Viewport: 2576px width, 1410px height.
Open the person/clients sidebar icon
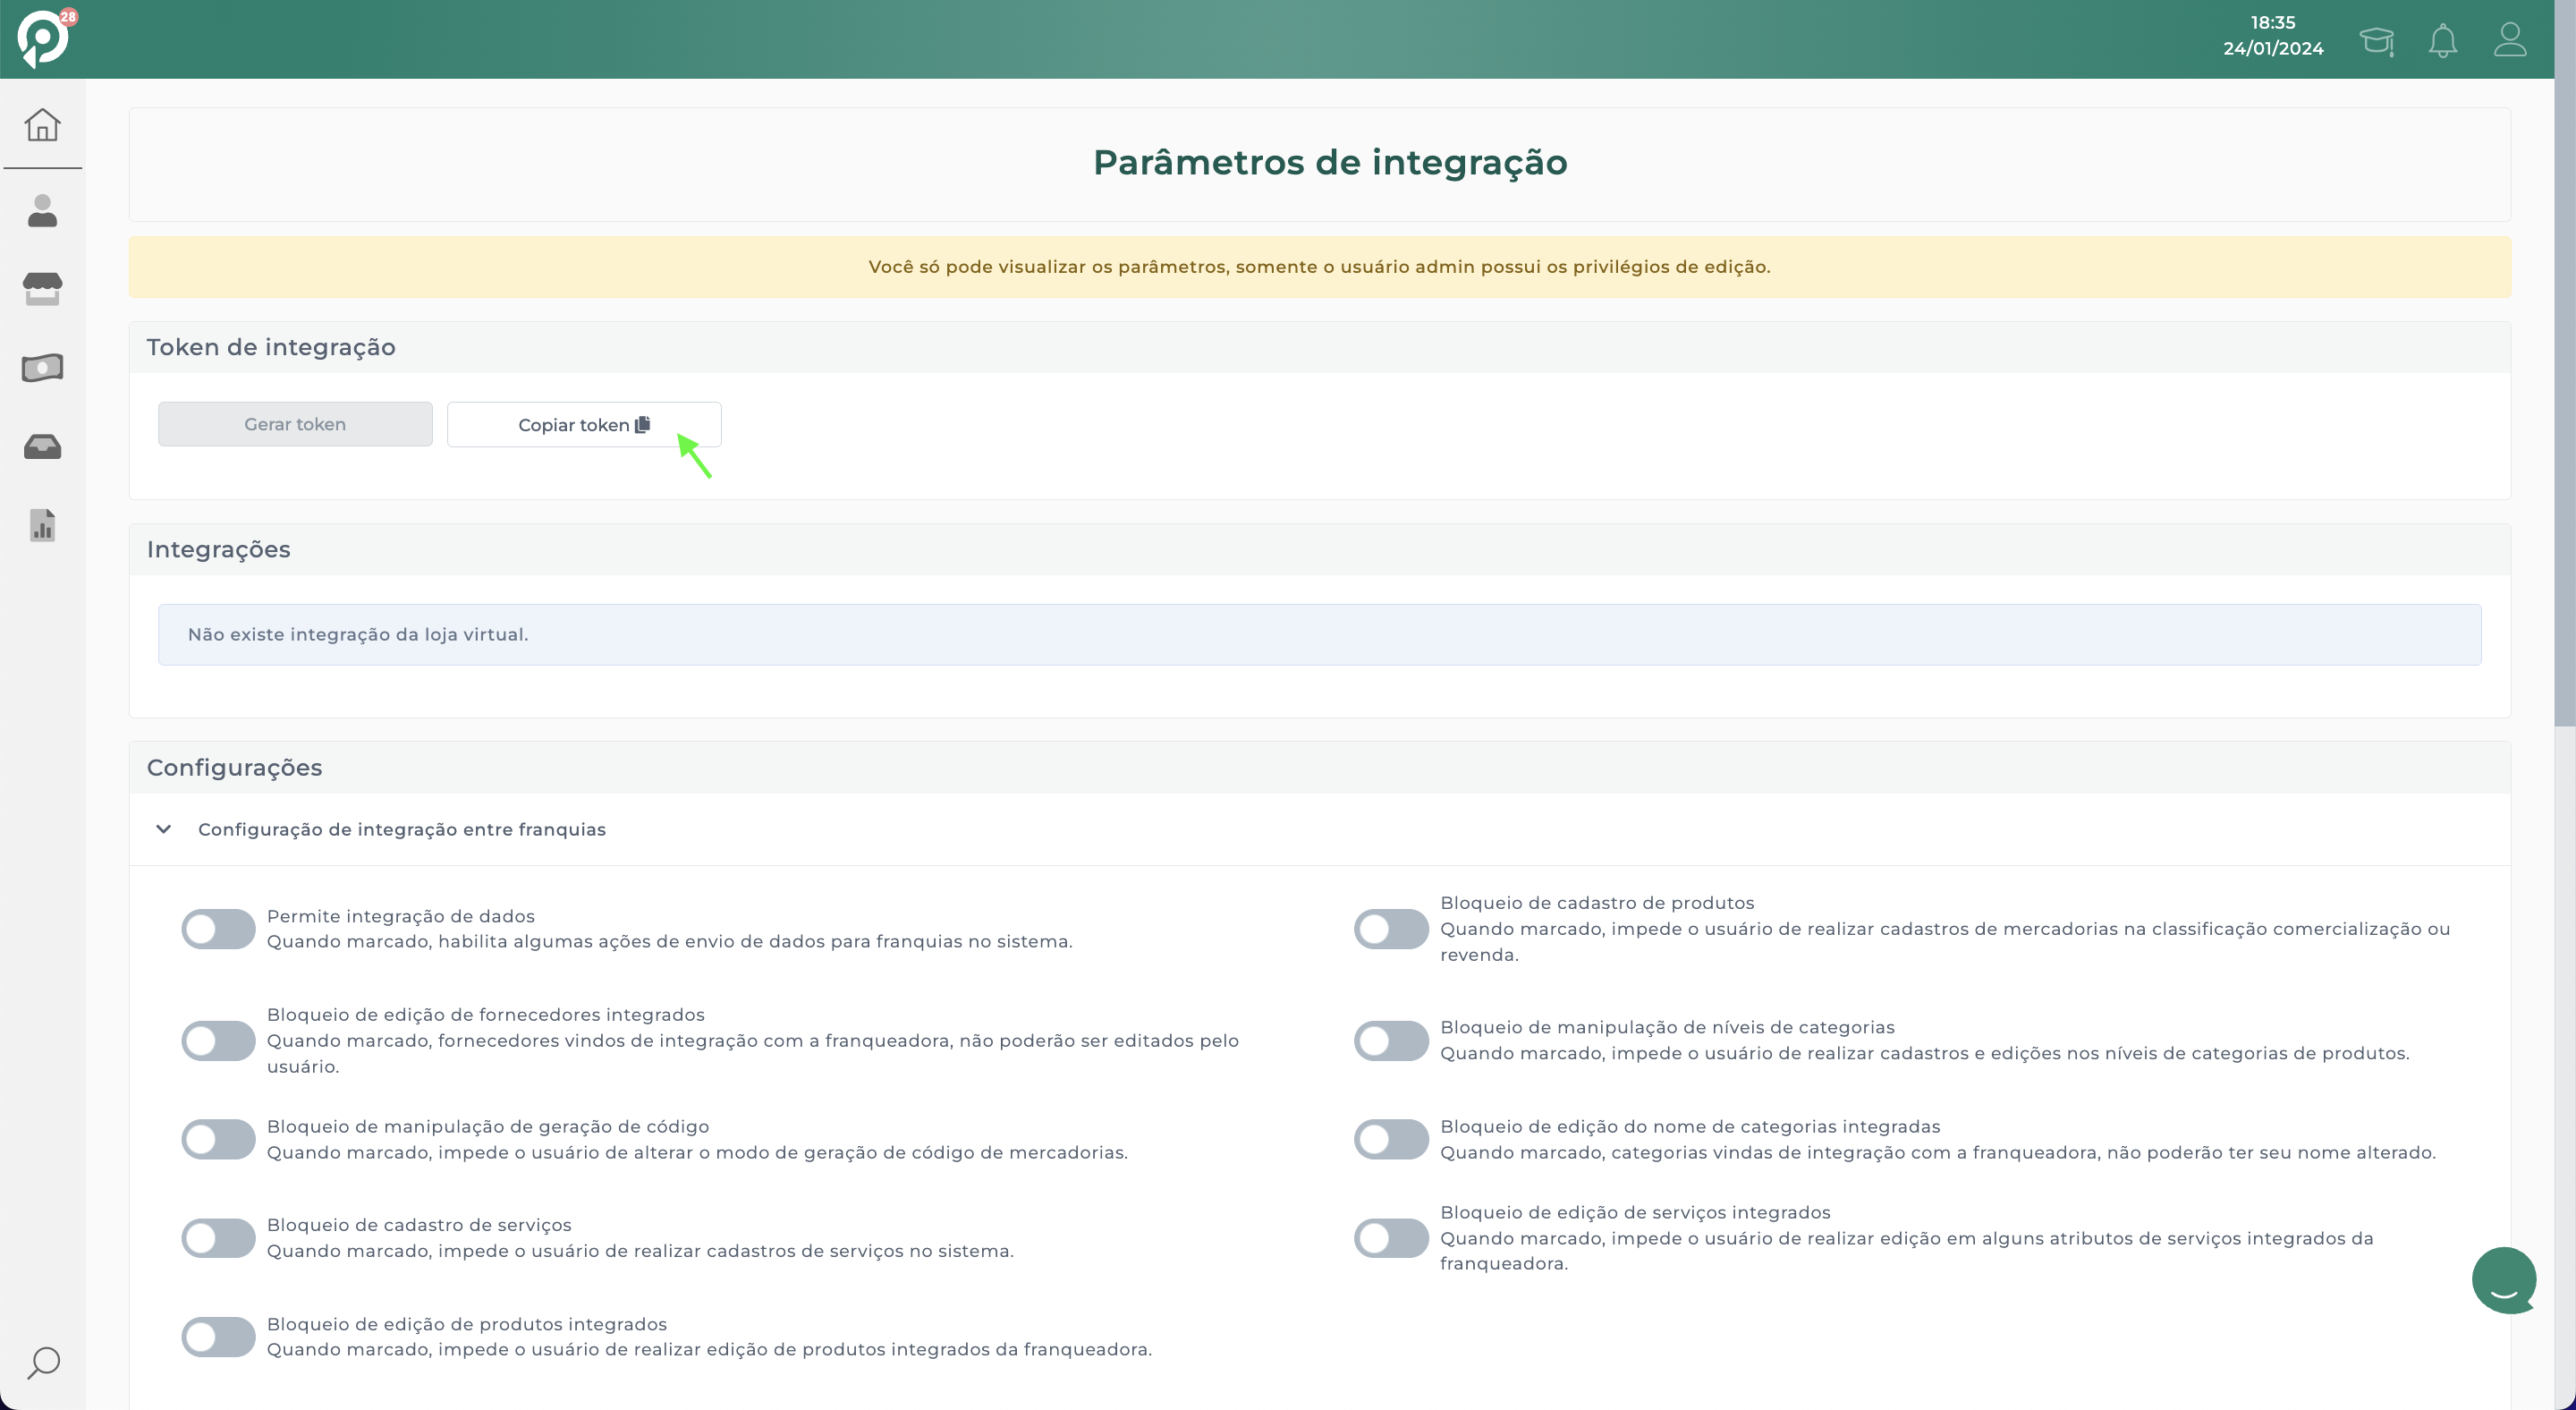pos(42,211)
